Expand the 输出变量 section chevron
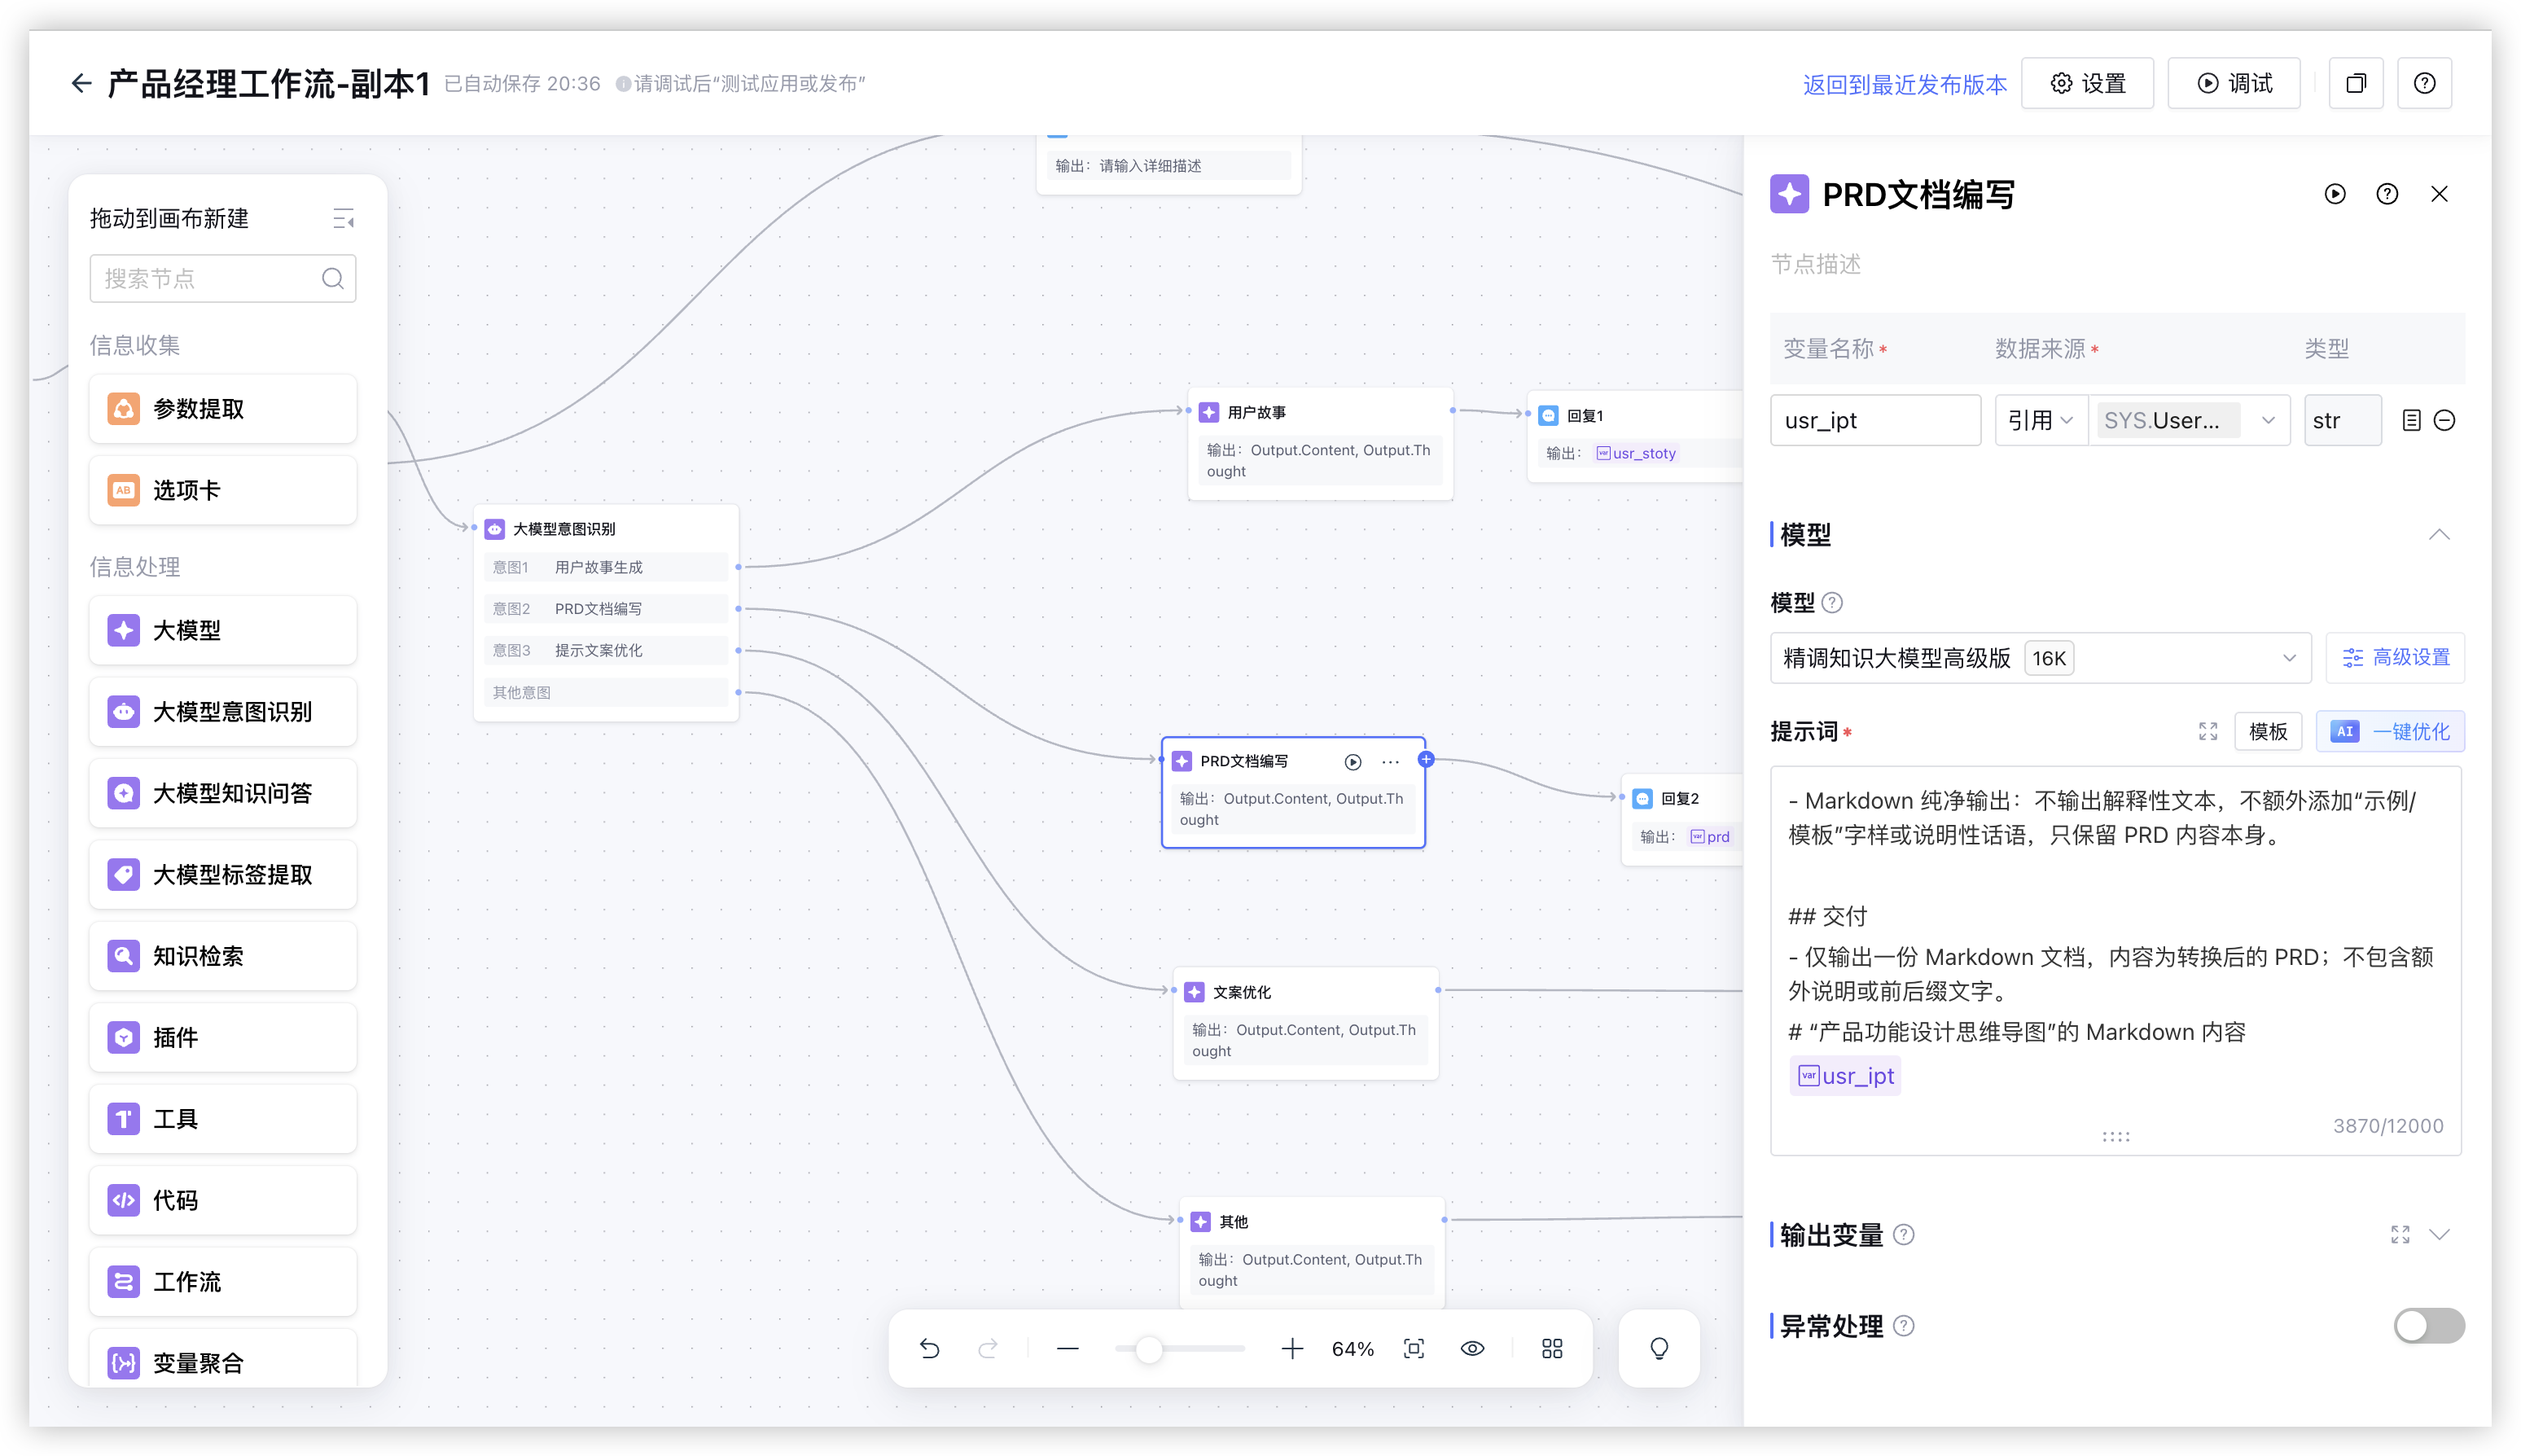 click(x=2439, y=1234)
